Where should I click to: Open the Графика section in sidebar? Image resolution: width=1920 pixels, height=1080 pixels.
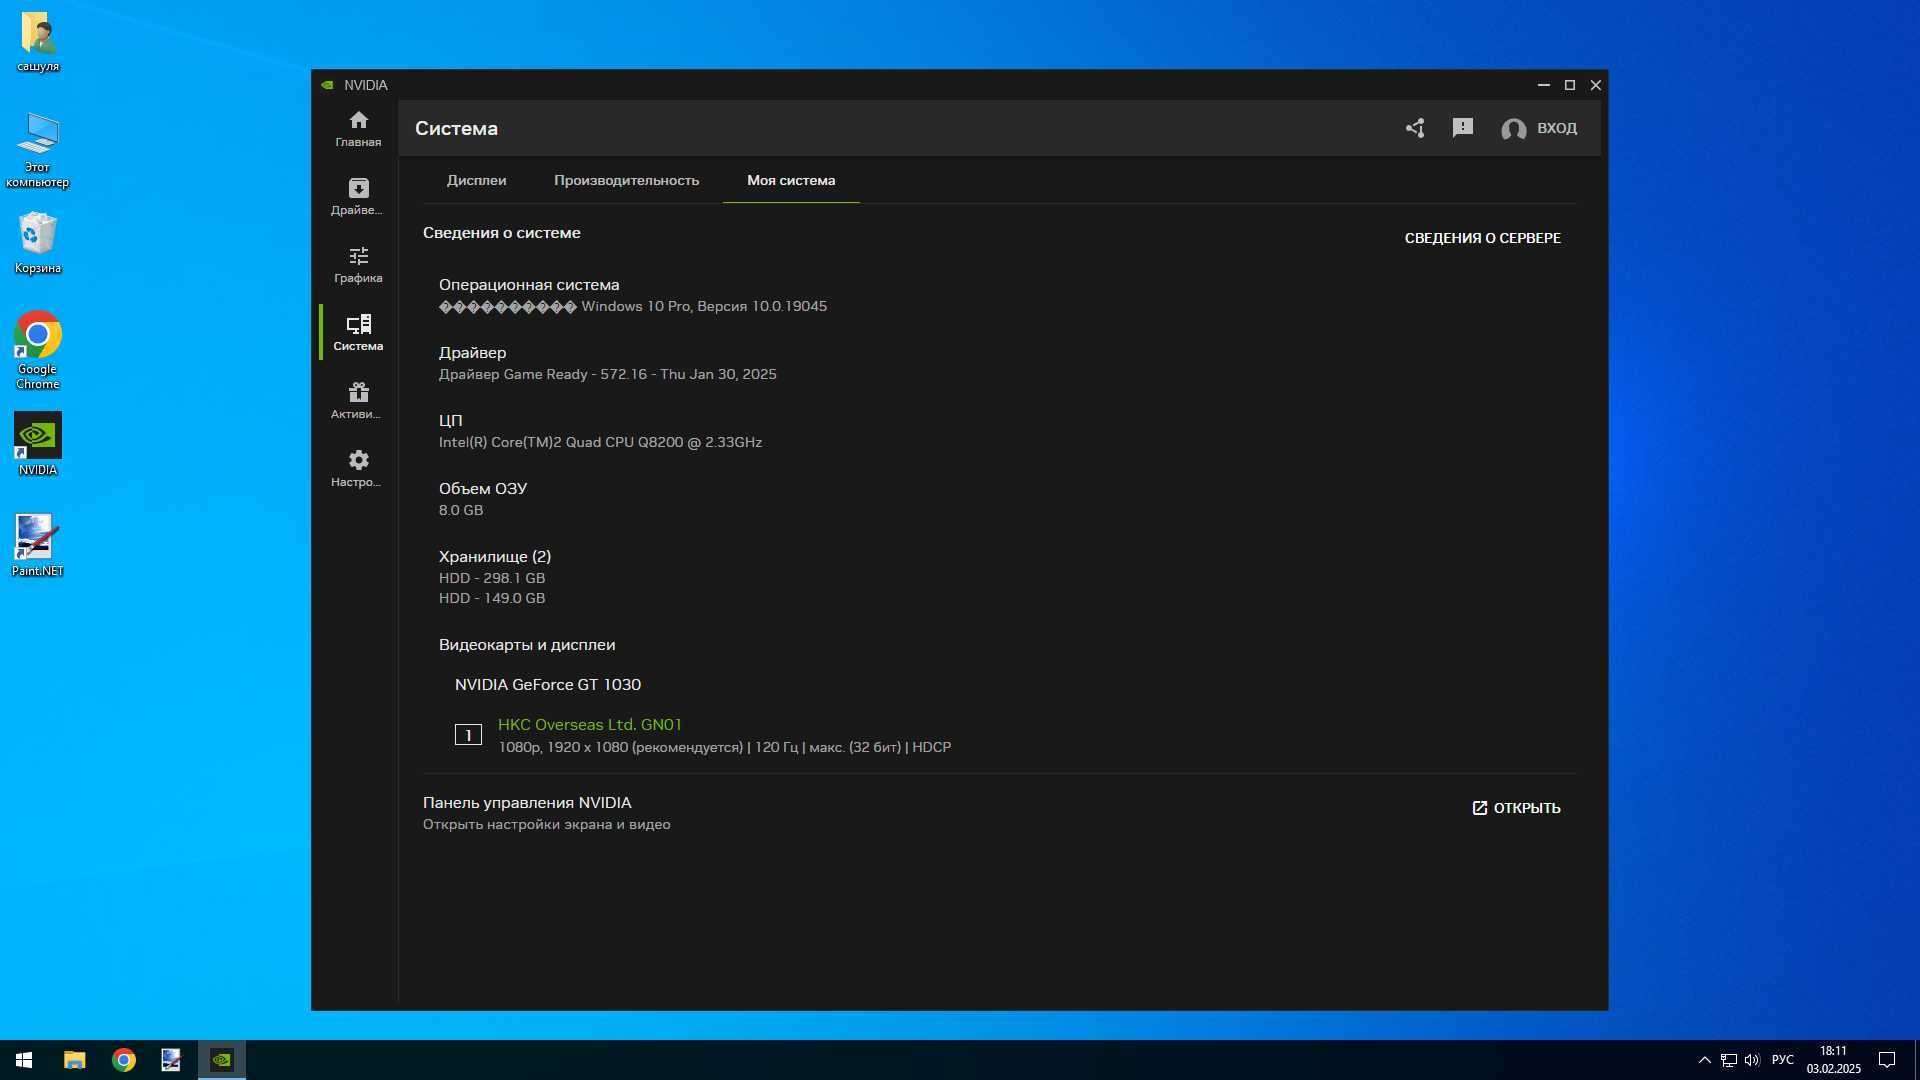[x=358, y=265]
